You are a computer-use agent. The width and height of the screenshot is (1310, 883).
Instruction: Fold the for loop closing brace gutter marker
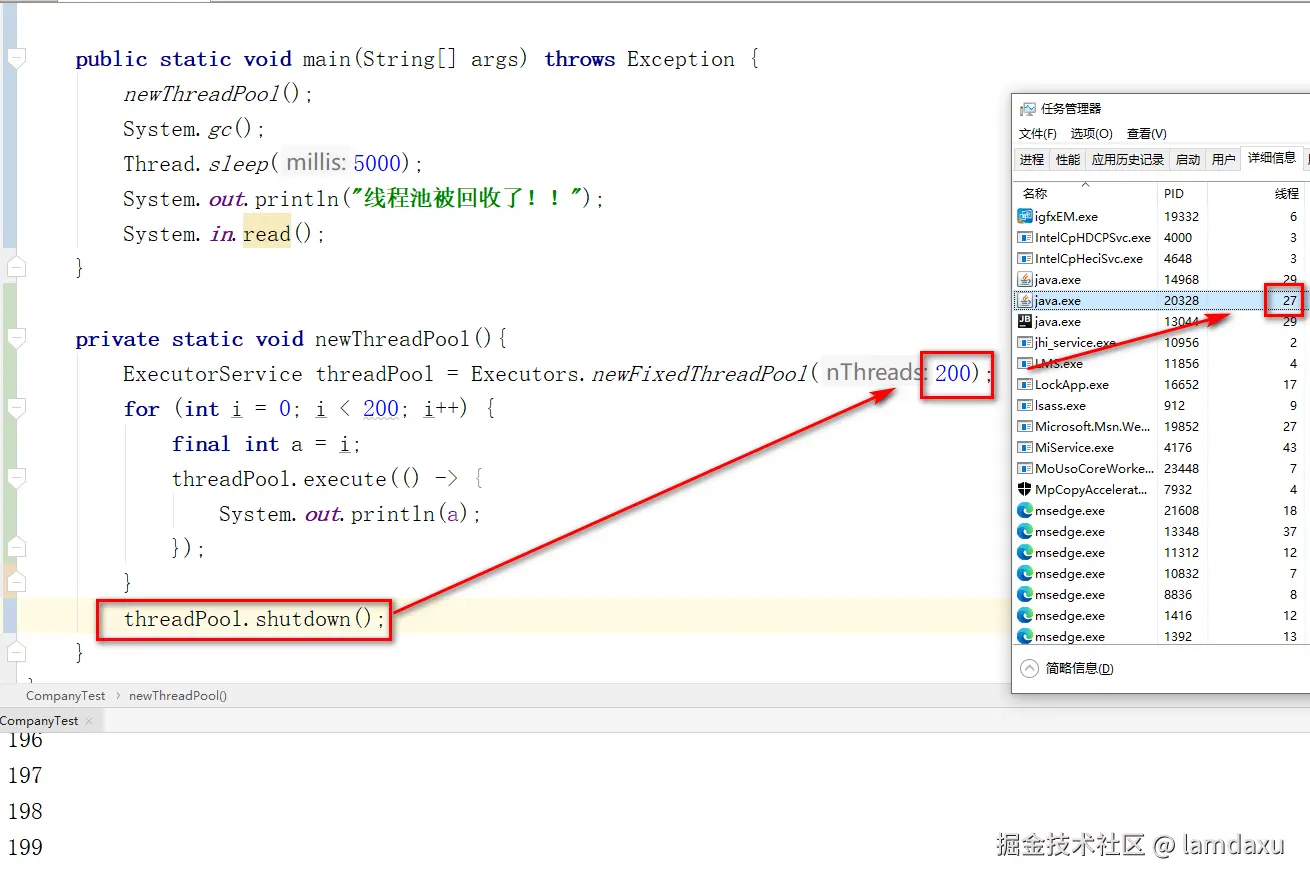coord(16,582)
